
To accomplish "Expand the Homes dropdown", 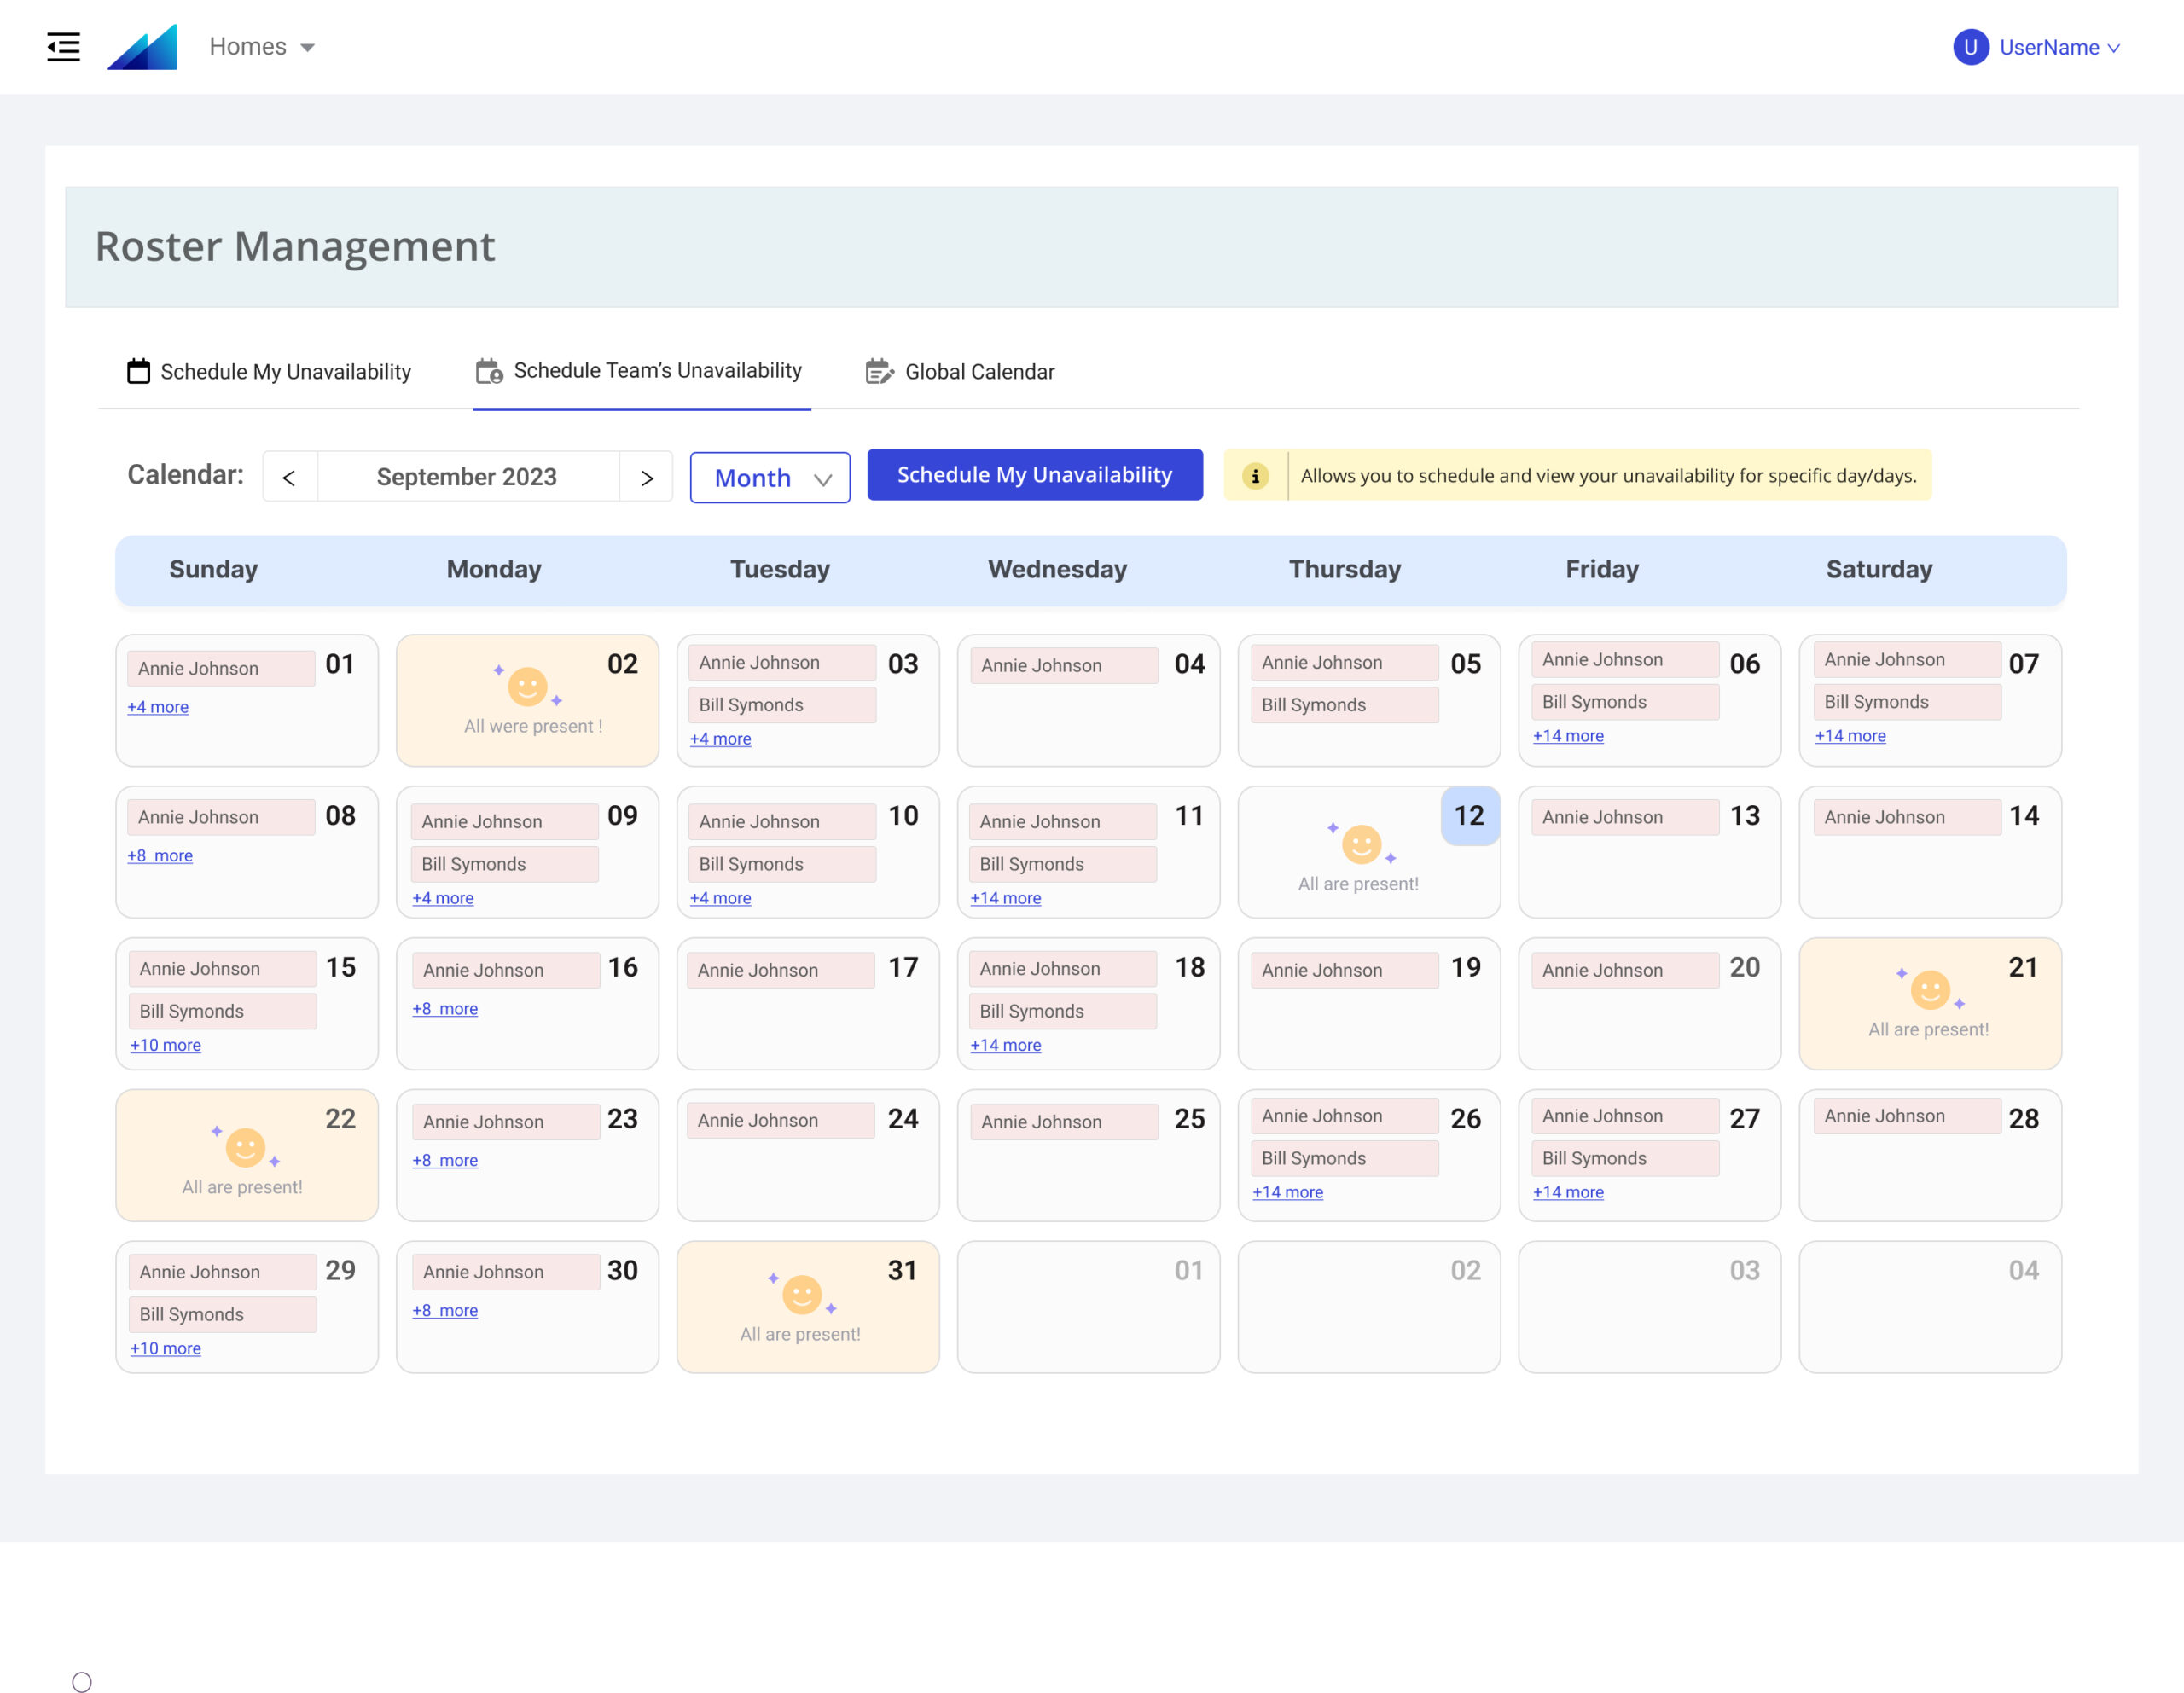I will tap(262, 47).
